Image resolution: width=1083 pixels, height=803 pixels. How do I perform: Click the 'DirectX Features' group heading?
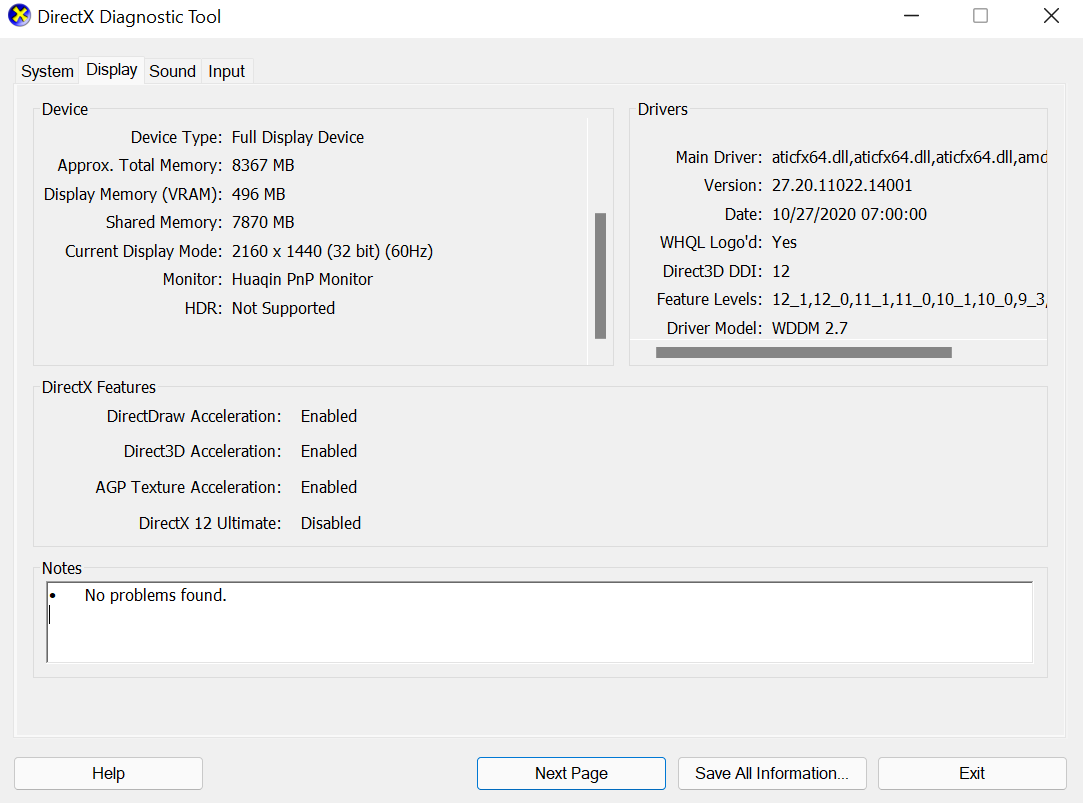tap(99, 387)
